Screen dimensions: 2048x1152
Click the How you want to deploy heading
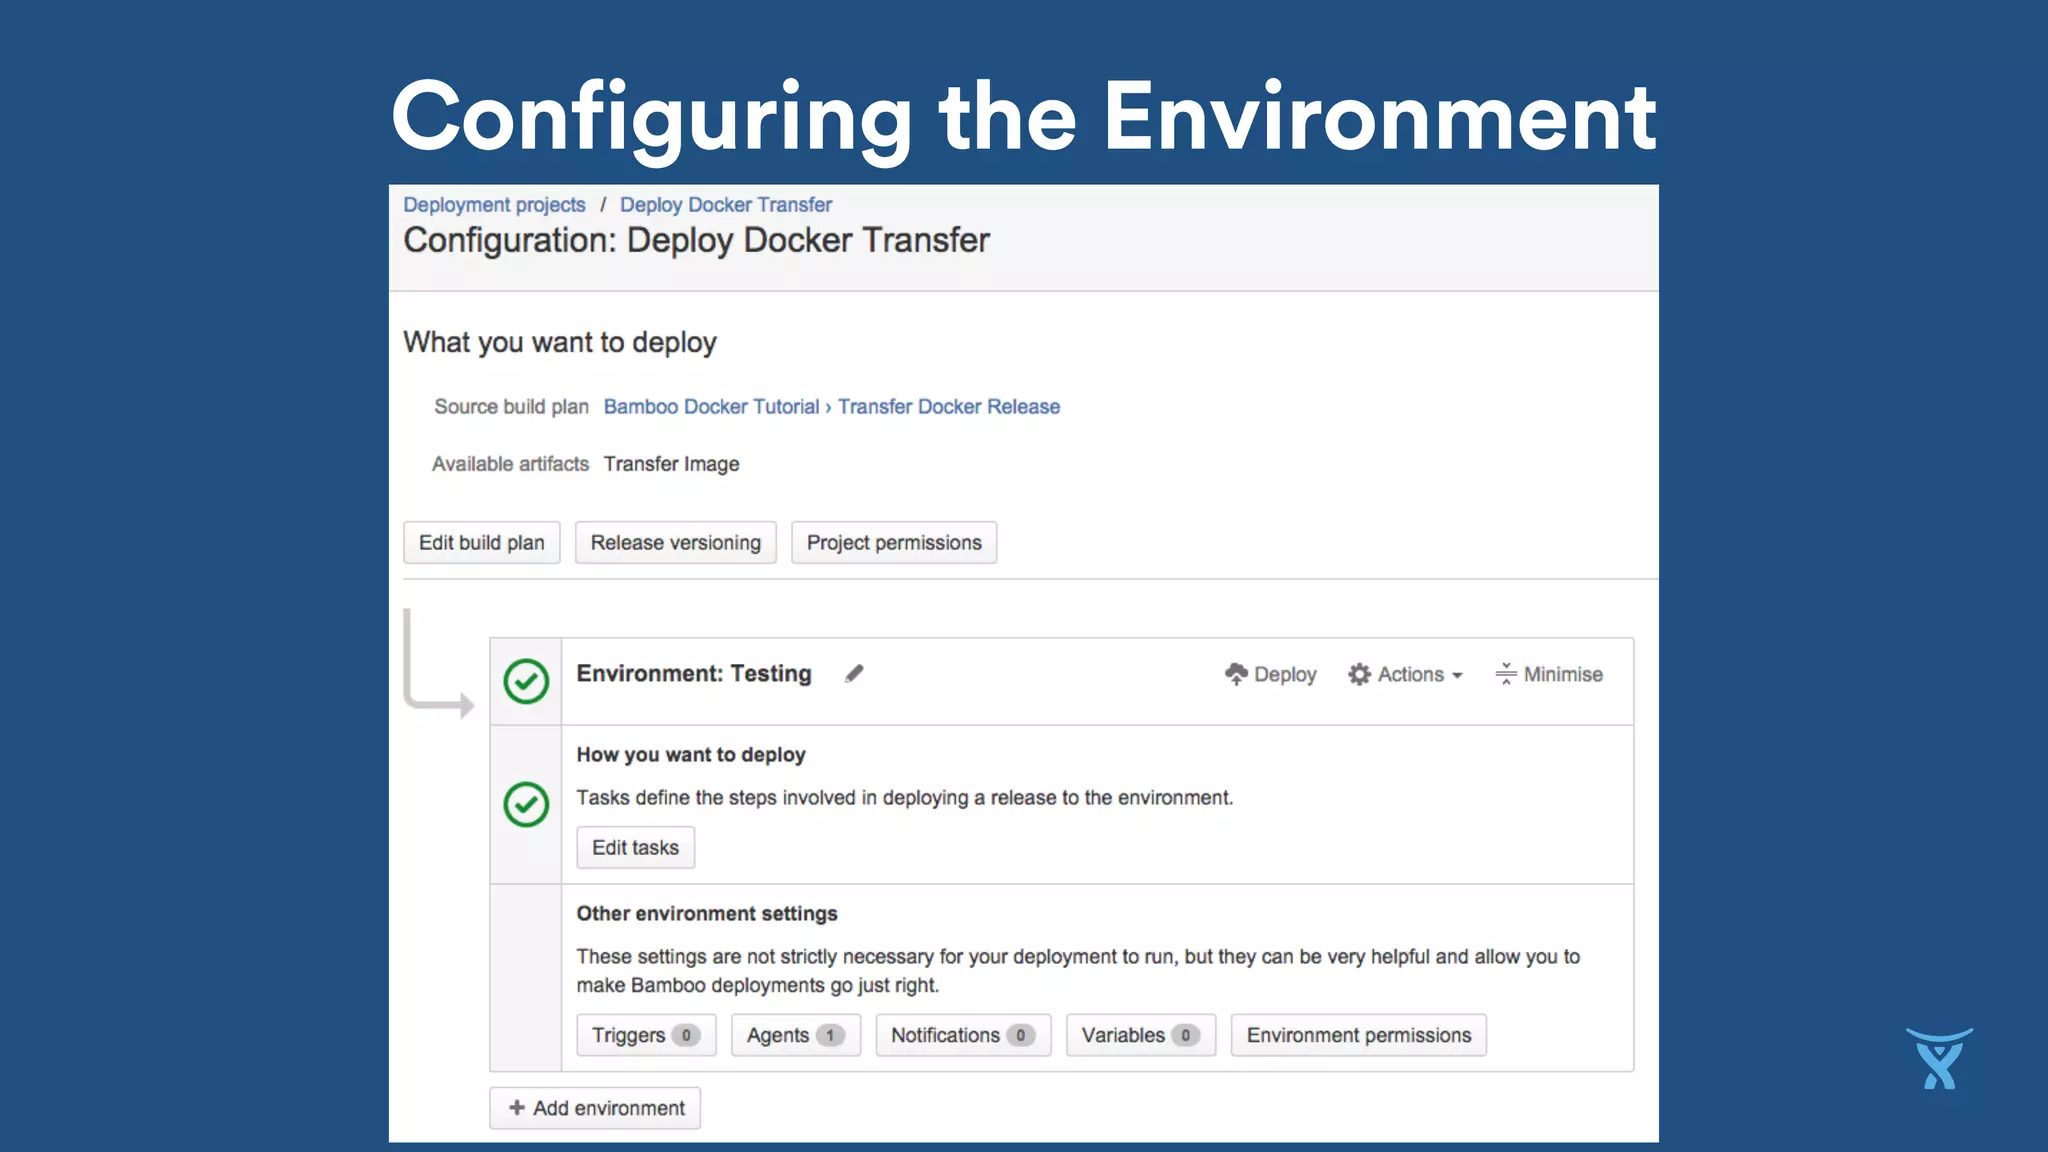[691, 755]
